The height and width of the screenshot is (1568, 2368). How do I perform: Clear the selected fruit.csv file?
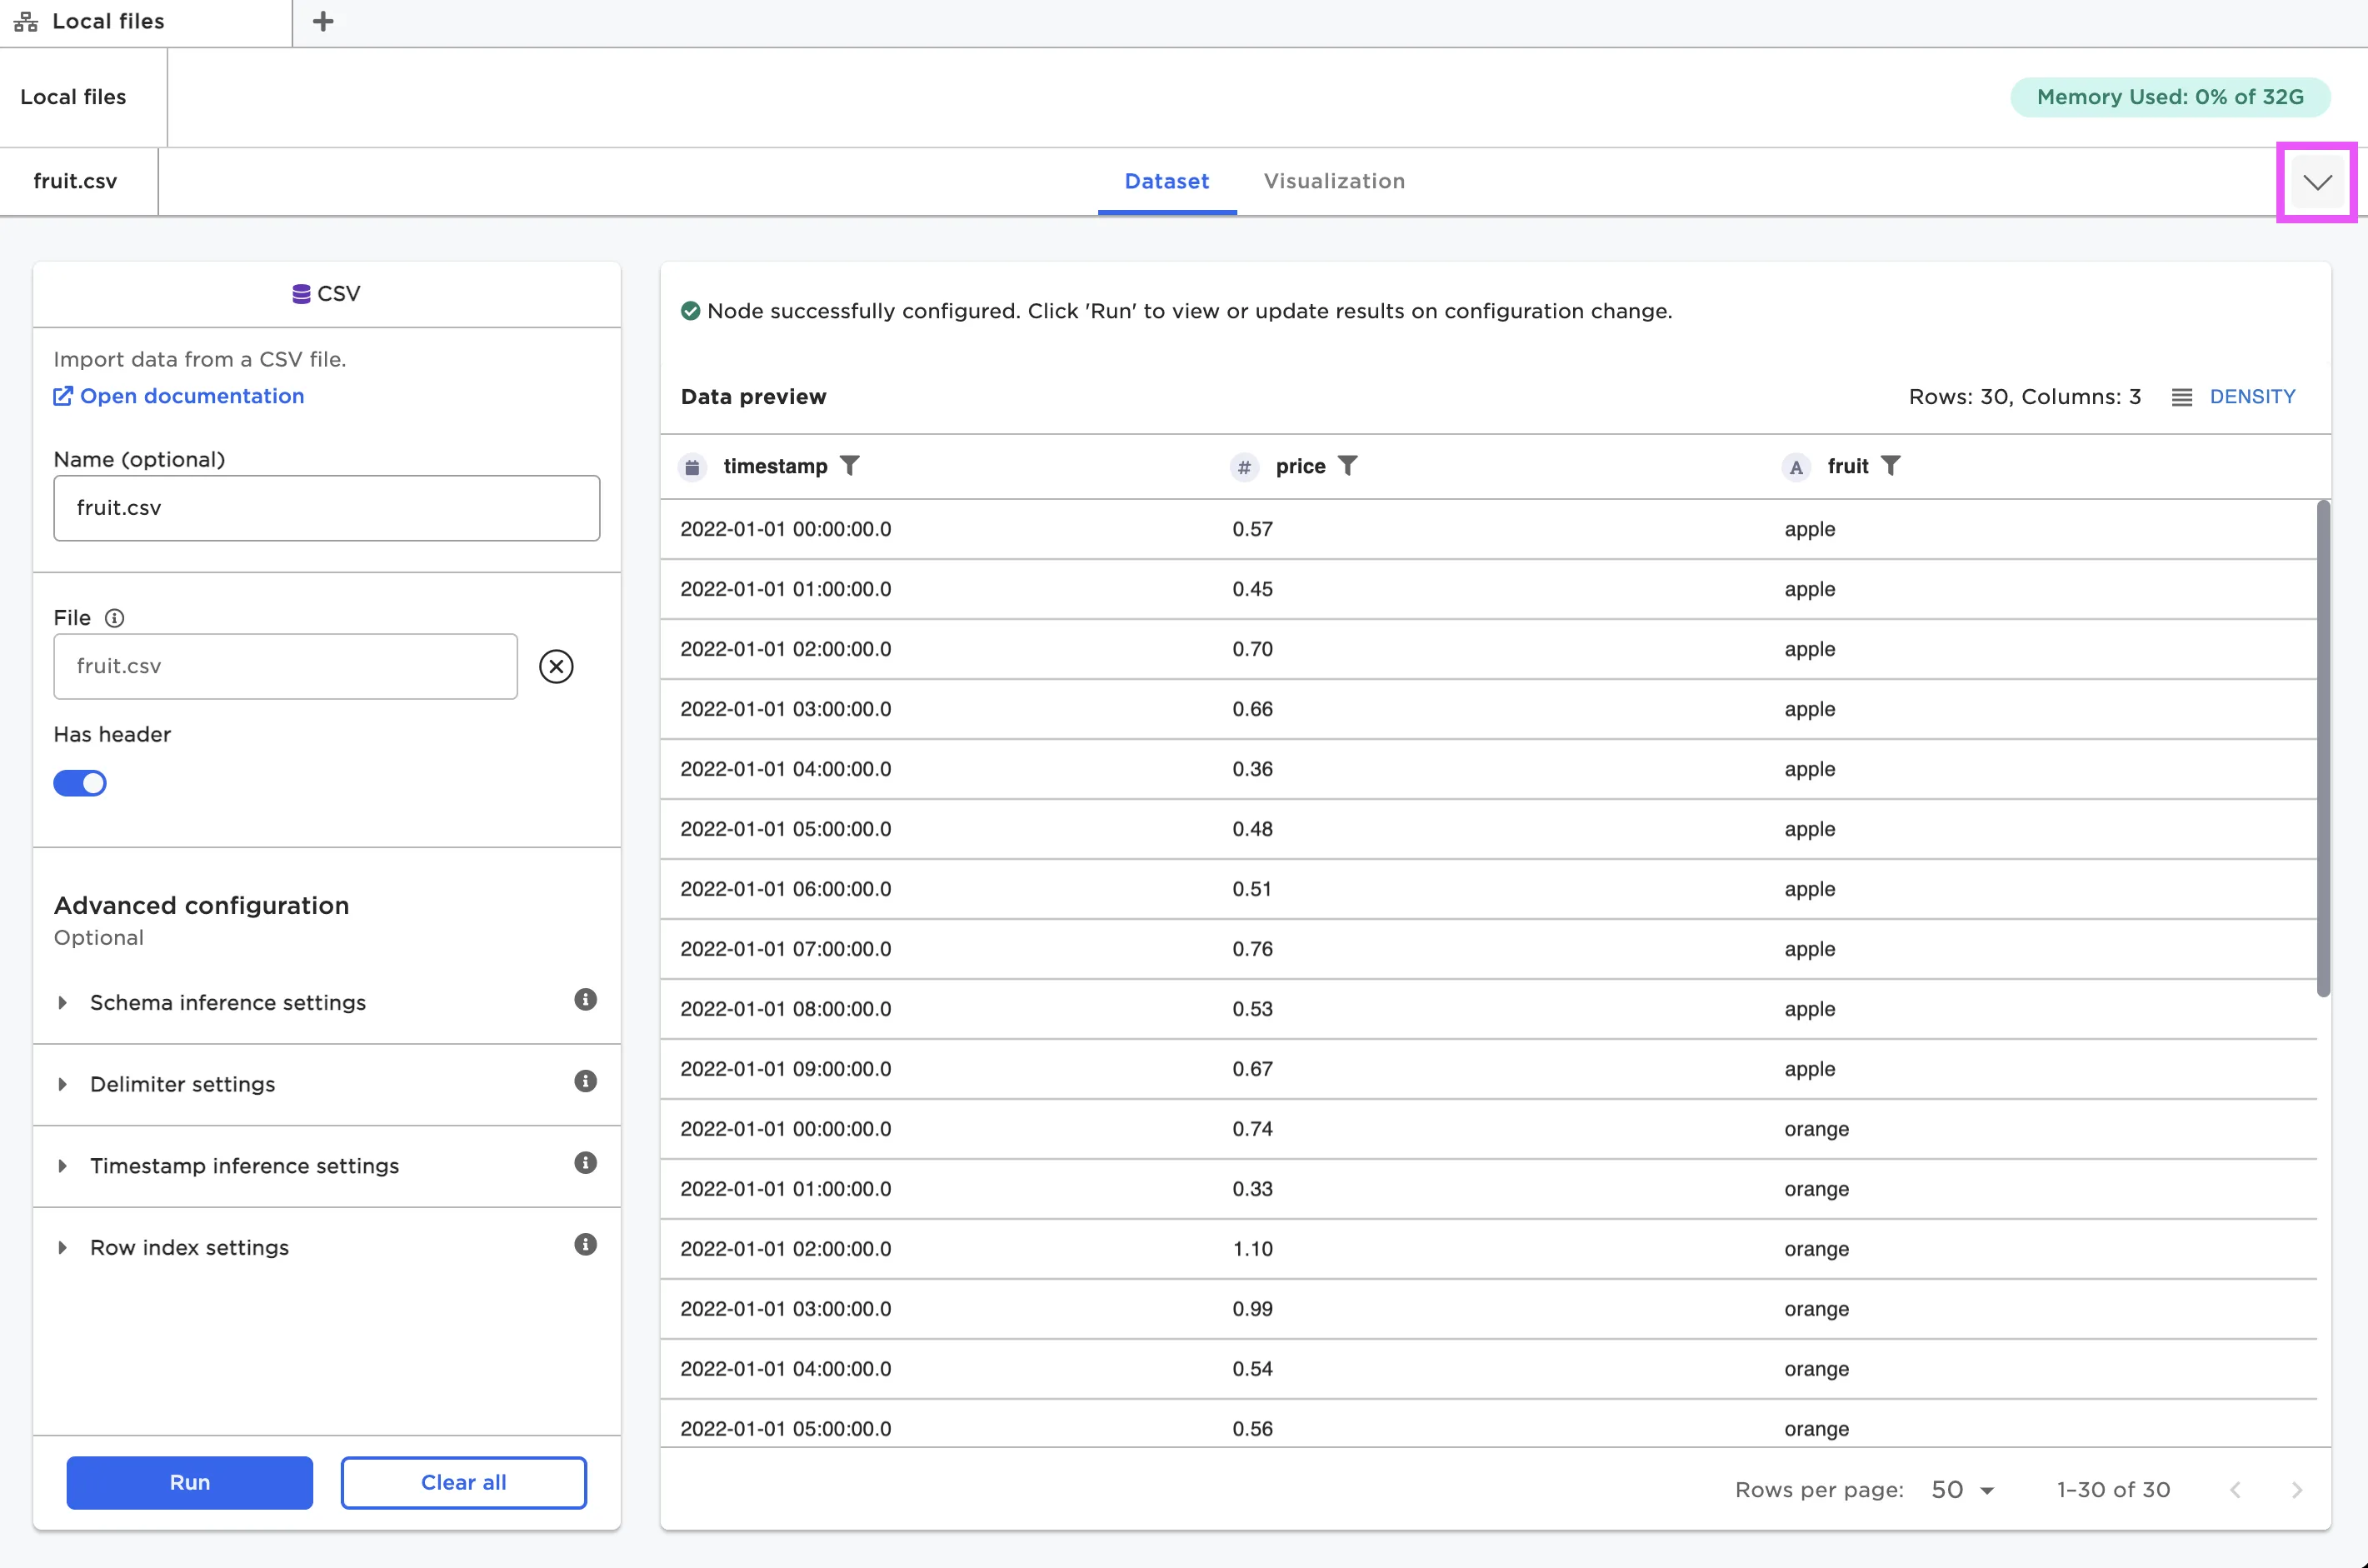[x=556, y=666]
